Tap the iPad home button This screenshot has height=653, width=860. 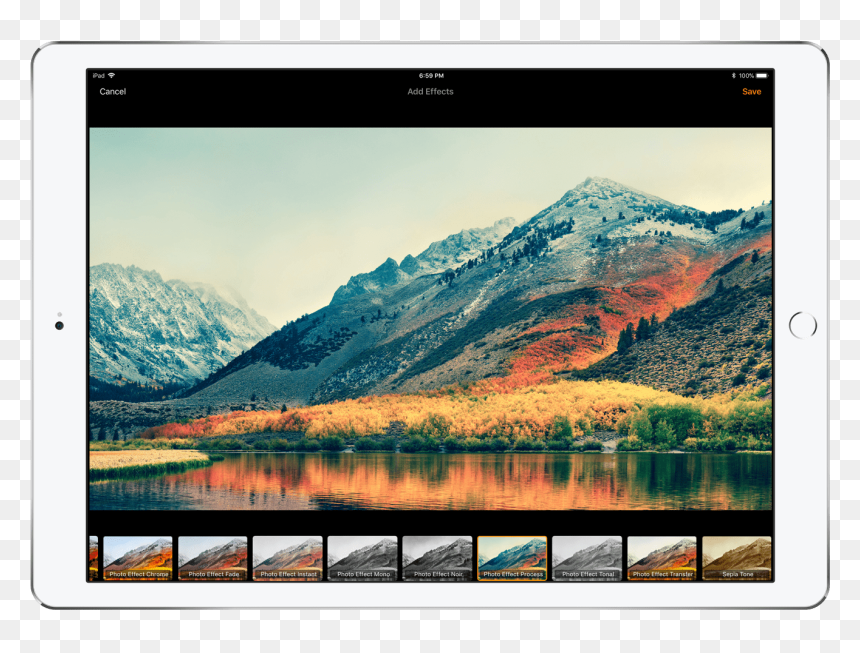803,325
